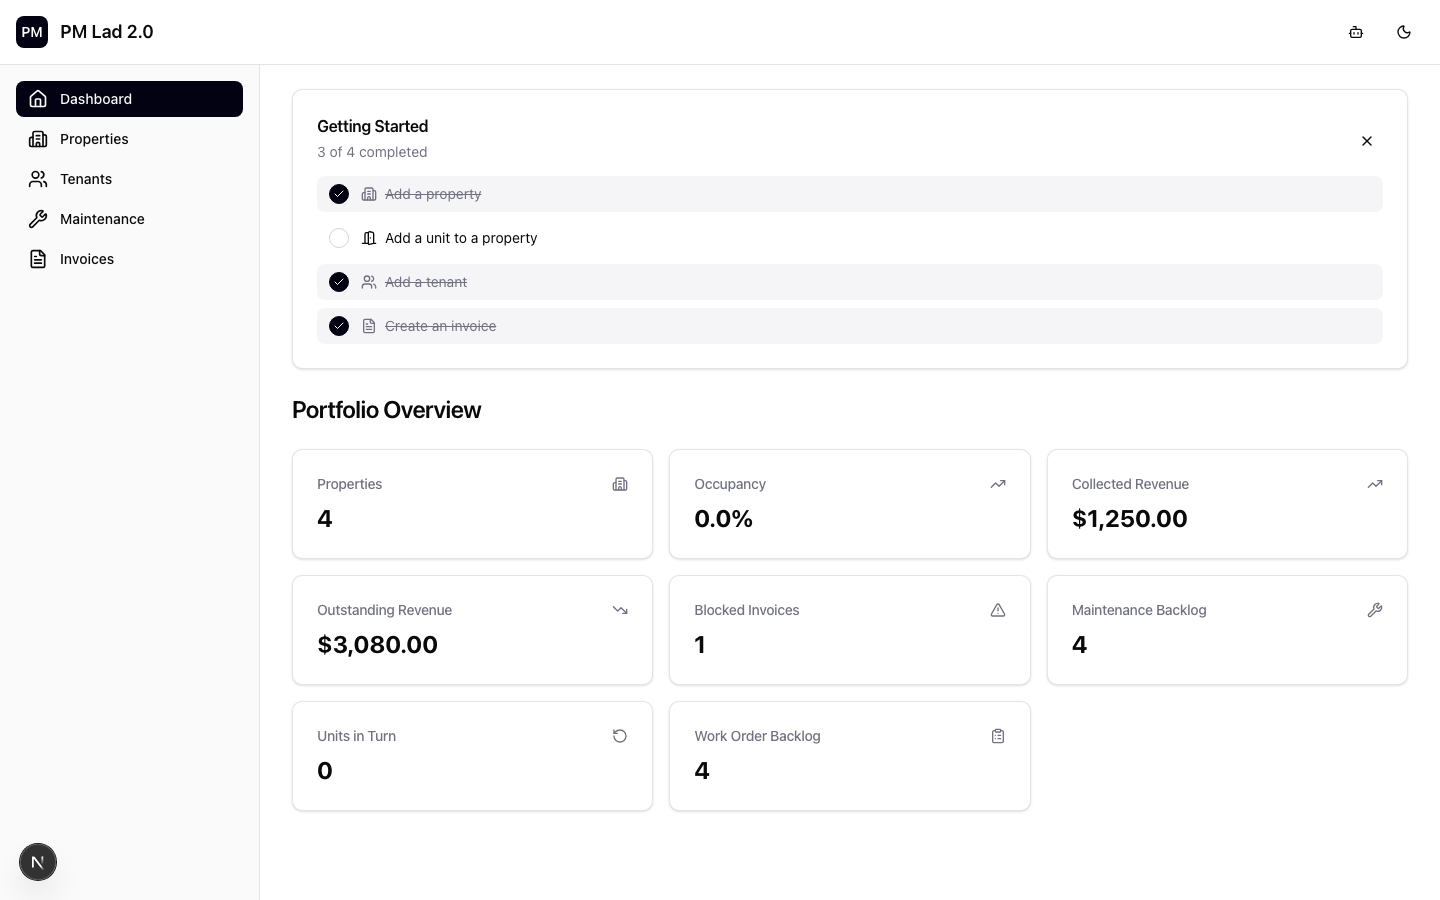Uncheck the Create an invoice checkbox
The image size is (1440, 900).
pos(339,326)
